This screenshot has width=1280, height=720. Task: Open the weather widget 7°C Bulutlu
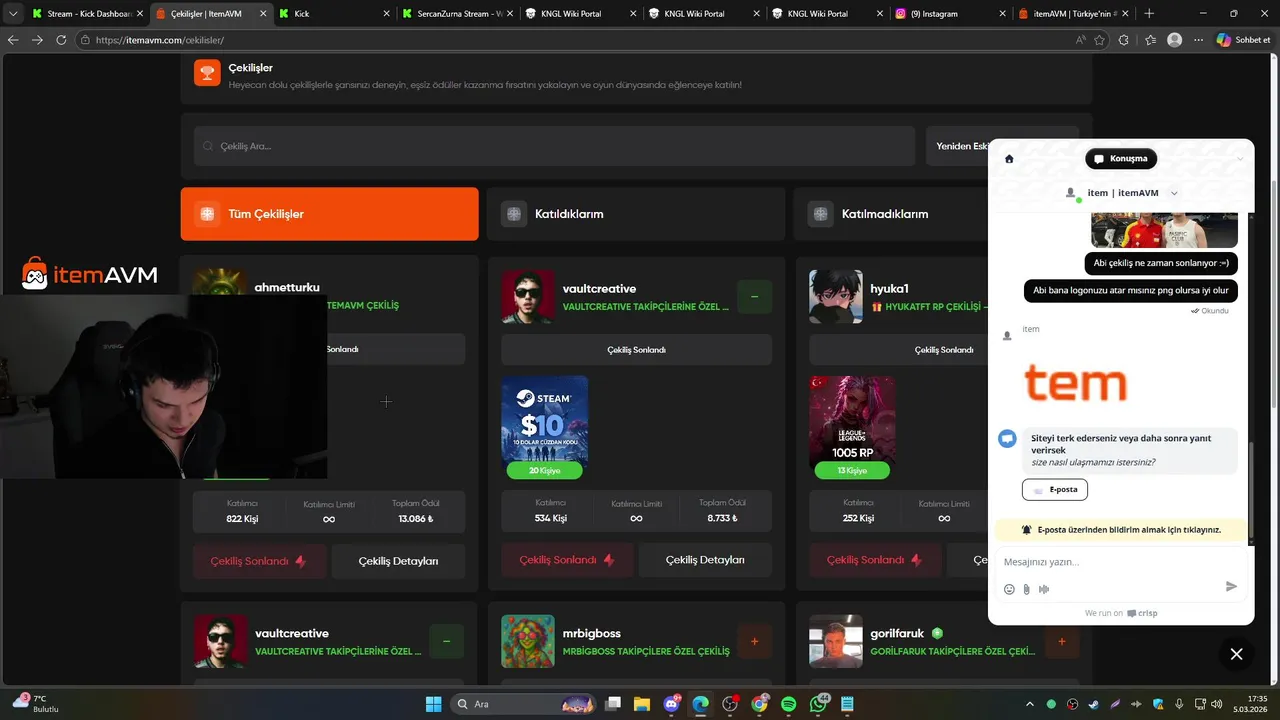tap(36, 703)
